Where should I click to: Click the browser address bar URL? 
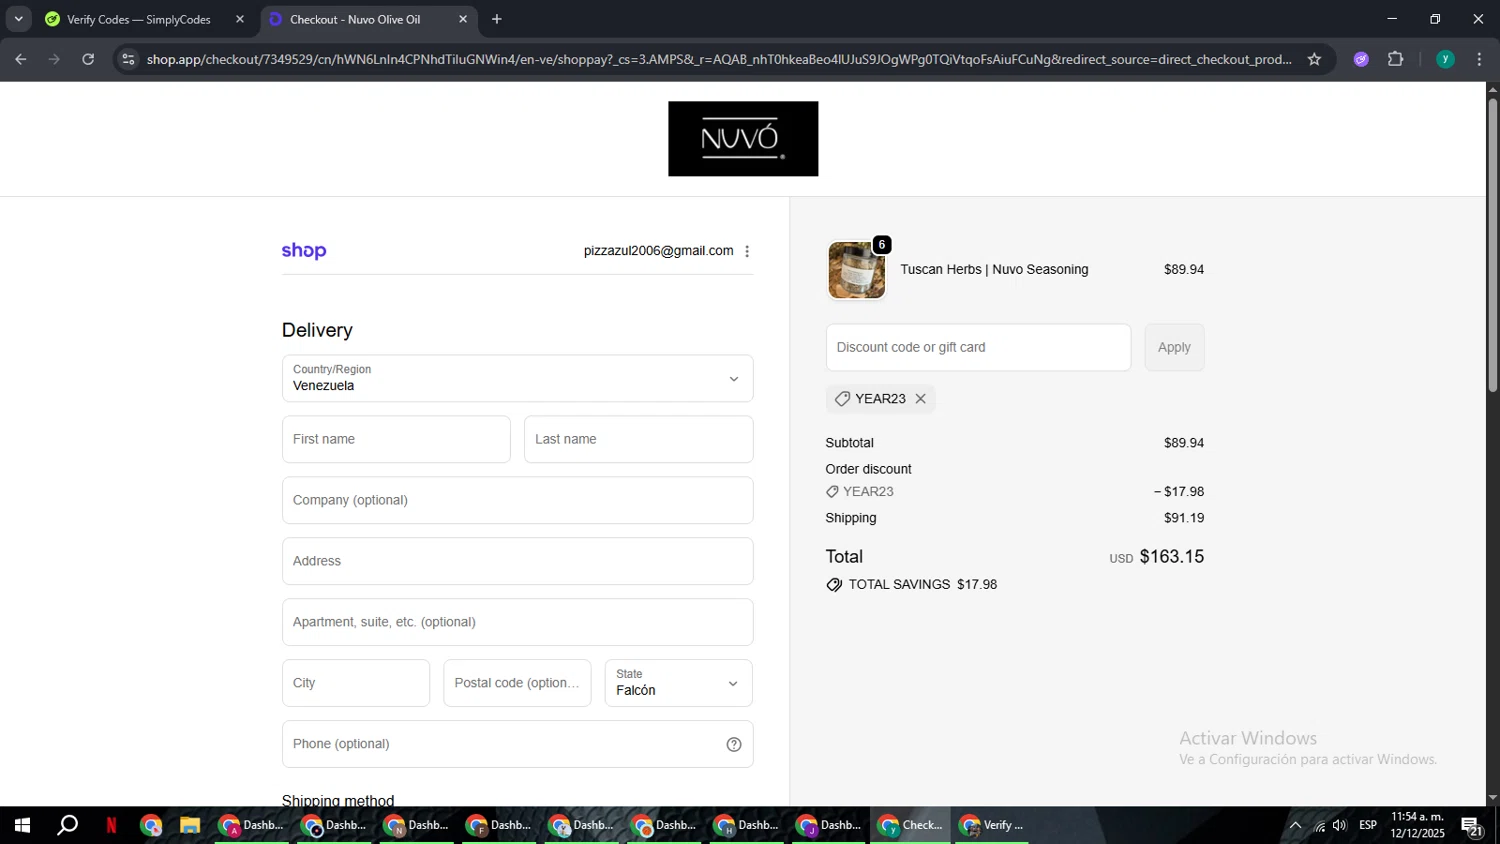(x=718, y=59)
